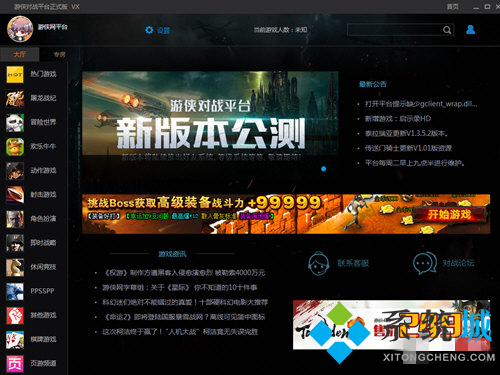Select the 冒险世界 panda icon
This screenshot has width=500, height=375.
[x=15, y=122]
